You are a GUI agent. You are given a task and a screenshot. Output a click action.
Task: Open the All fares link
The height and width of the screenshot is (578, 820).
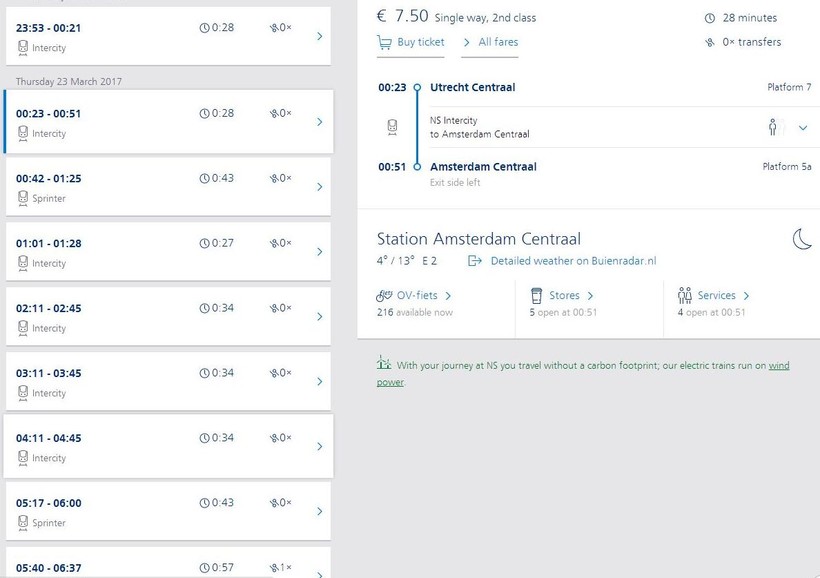point(498,42)
